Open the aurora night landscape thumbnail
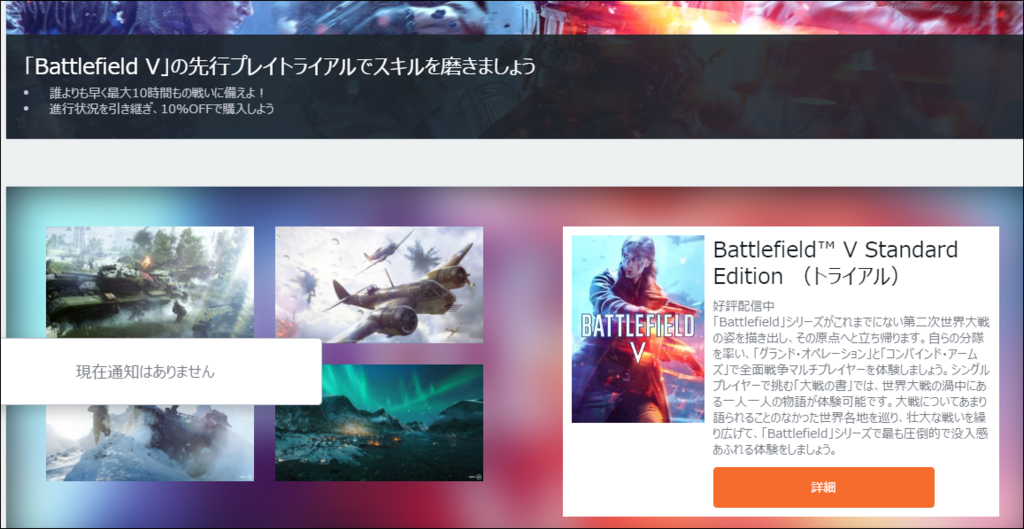Screen dimensions: 1024x529 click(x=379, y=423)
